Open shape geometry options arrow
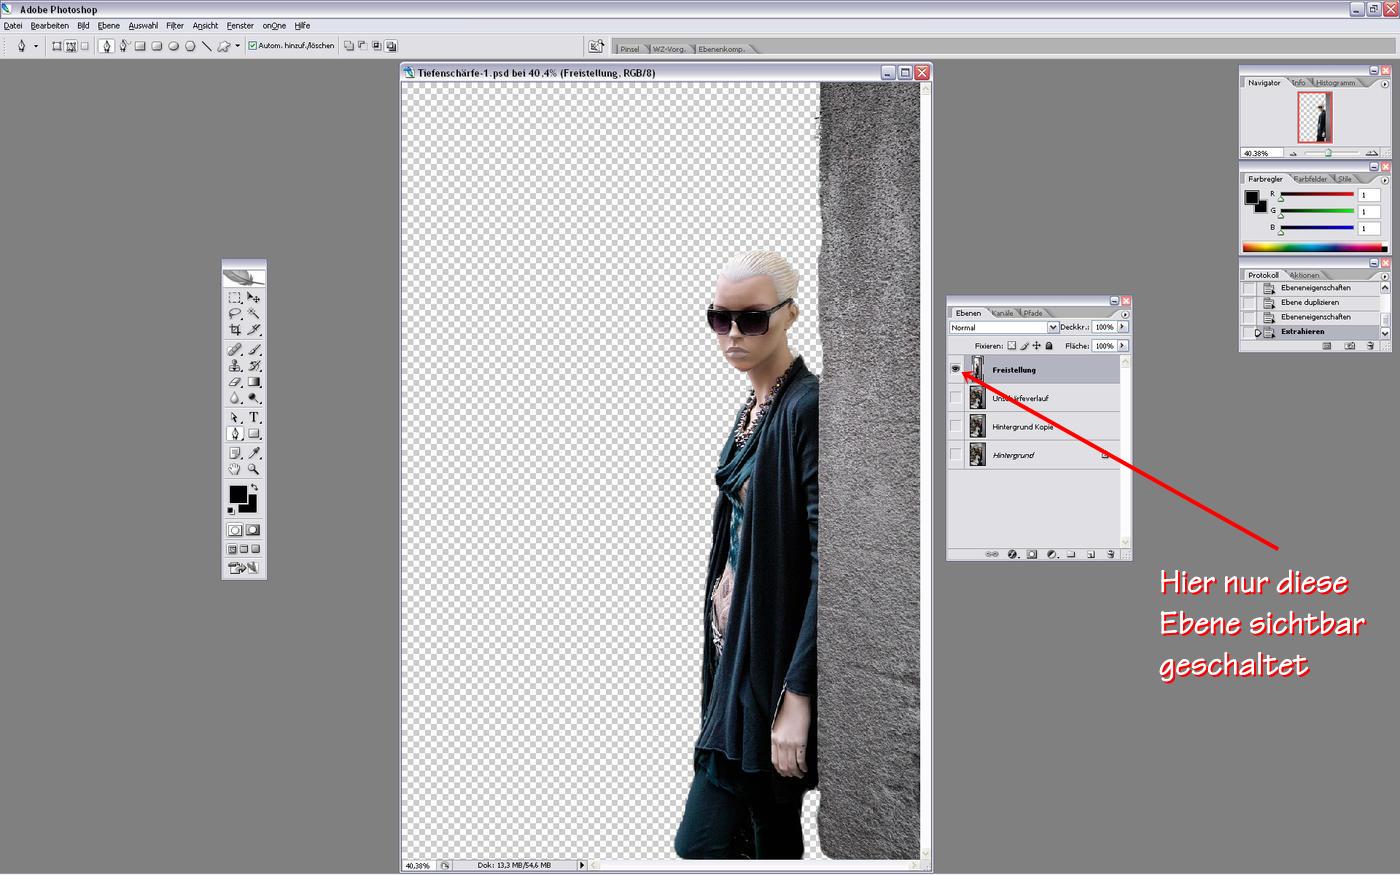1400x875 pixels. [237, 46]
